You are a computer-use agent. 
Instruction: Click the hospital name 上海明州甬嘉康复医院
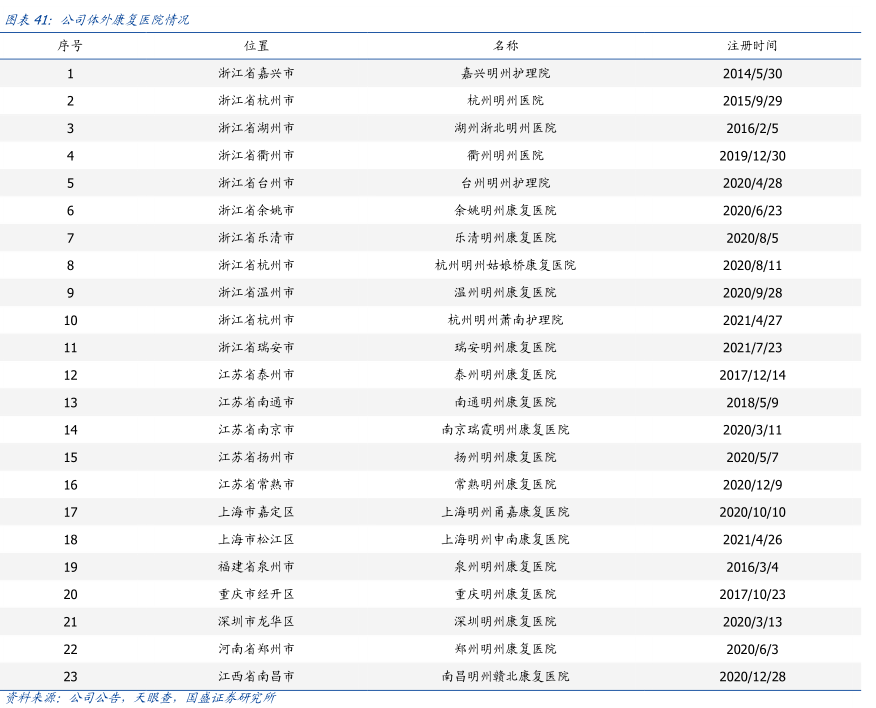pos(506,511)
